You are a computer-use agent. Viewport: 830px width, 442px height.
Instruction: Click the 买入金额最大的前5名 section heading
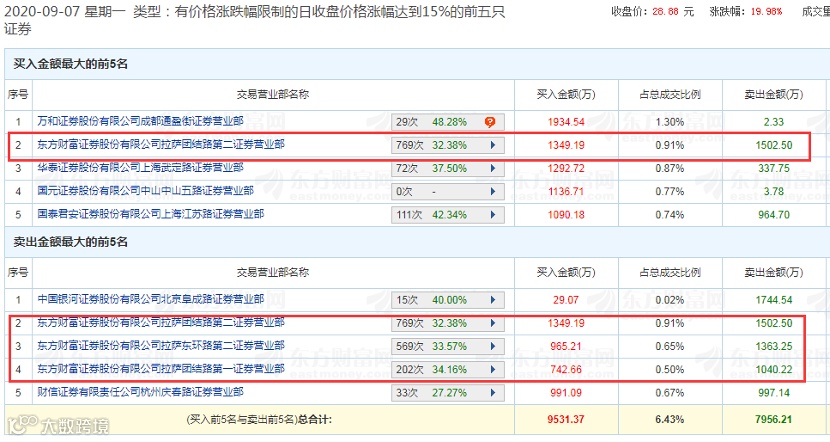70,64
